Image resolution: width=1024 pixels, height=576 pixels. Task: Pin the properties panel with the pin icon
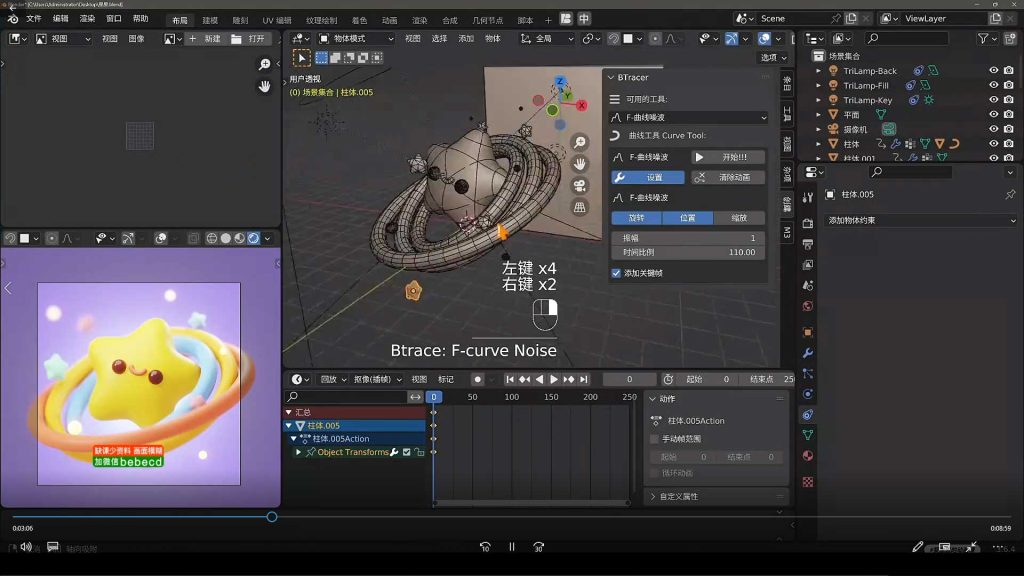tap(1010, 195)
